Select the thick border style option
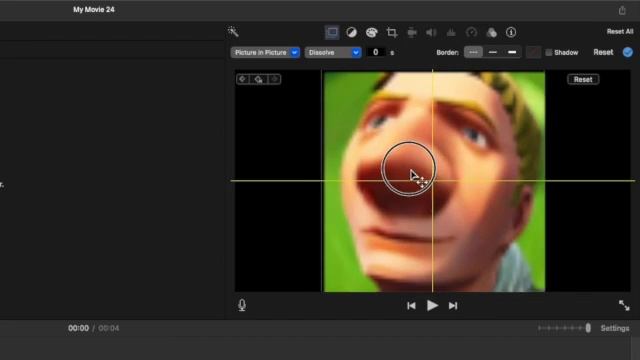 pos(512,52)
